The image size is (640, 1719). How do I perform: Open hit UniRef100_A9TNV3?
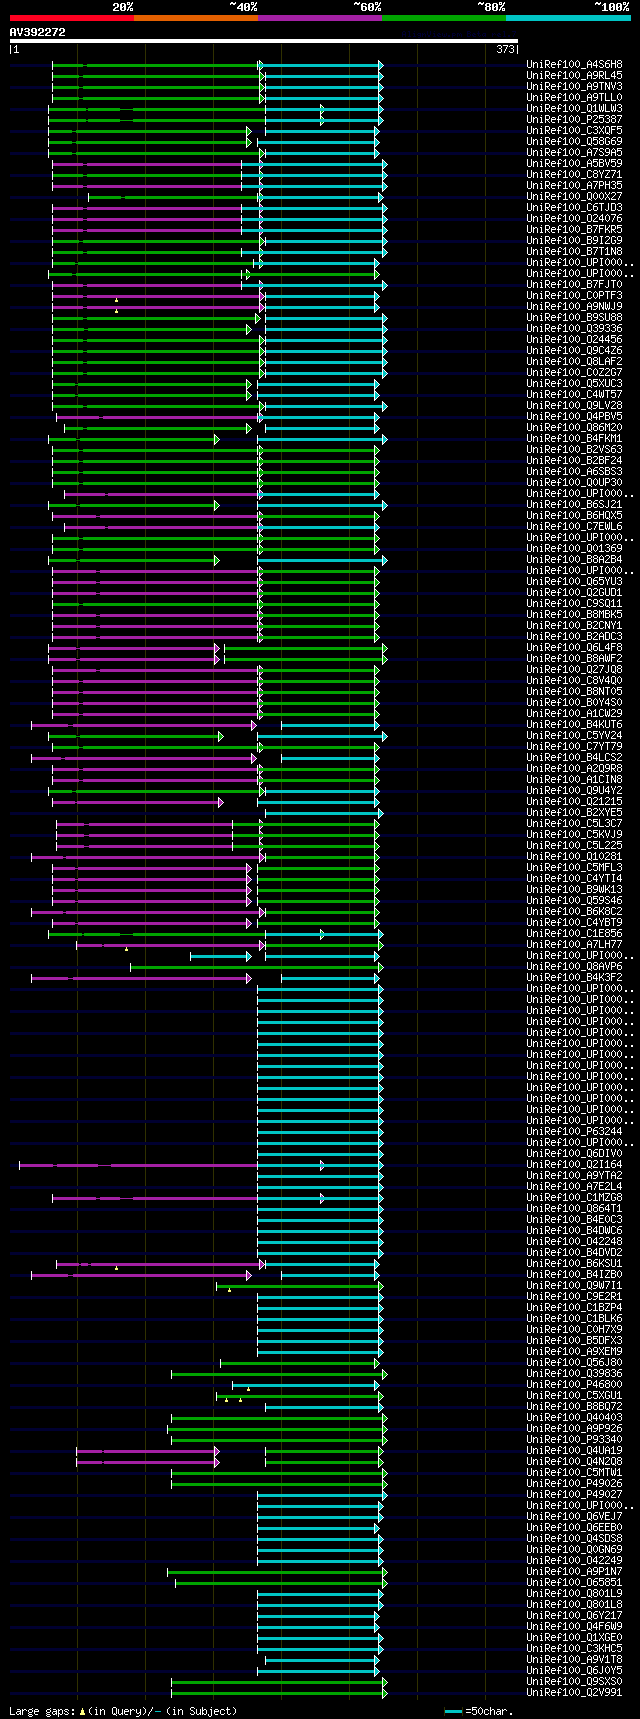574,86
